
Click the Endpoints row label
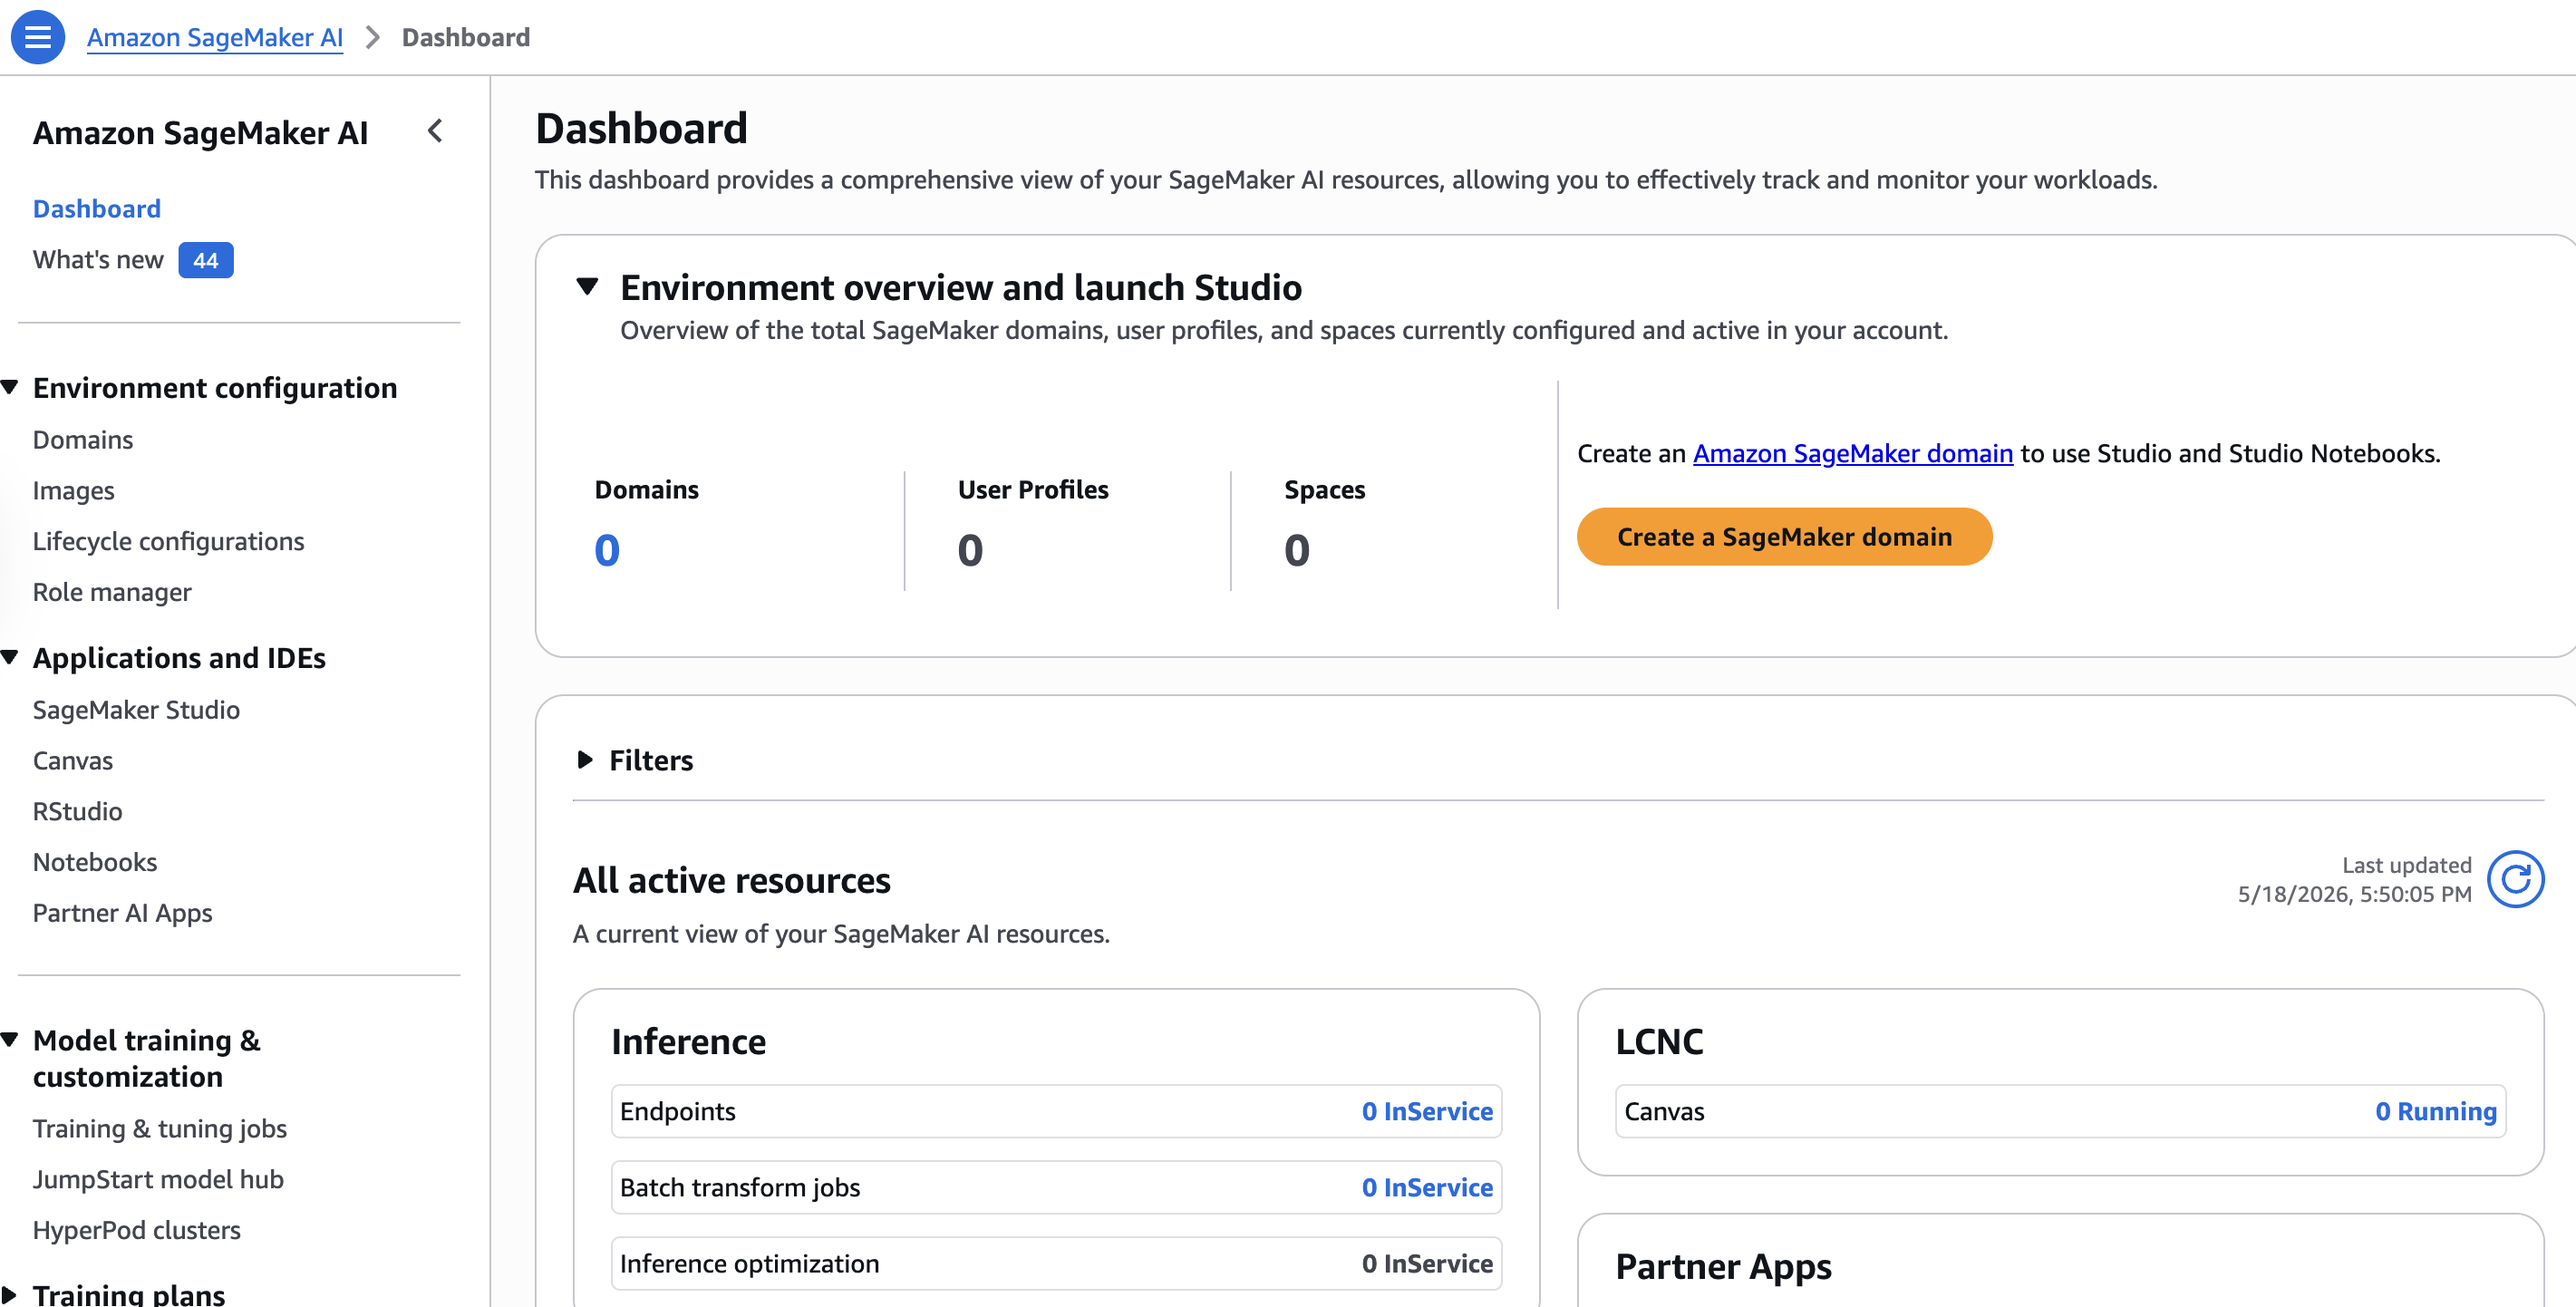coord(678,1111)
